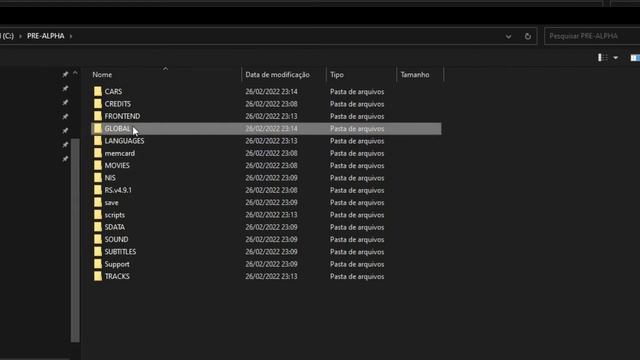Sort by Tipo column header
640x360 pixels.
point(337,75)
